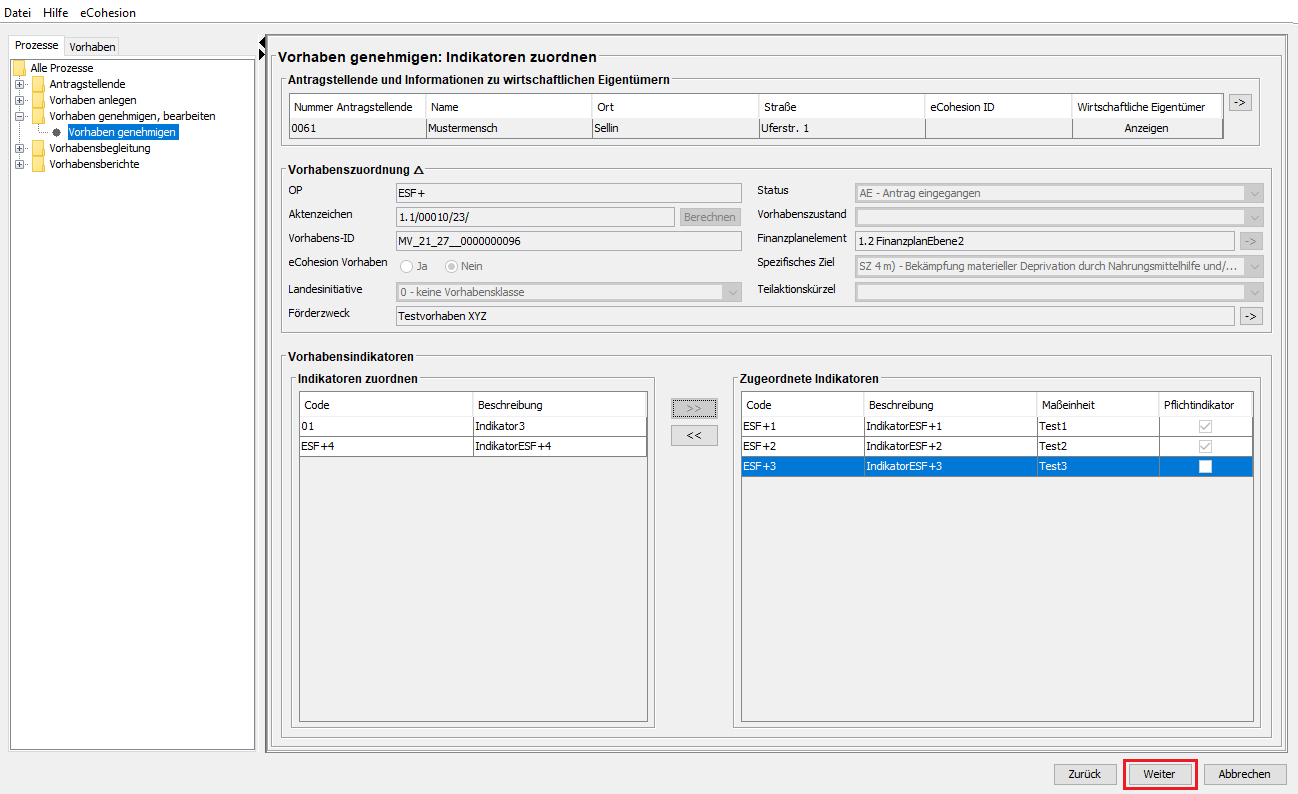Select 'Ja' radio for eCohesion Vorhaben
Screen dimensions: 1298x794
(x=407, y=266)
